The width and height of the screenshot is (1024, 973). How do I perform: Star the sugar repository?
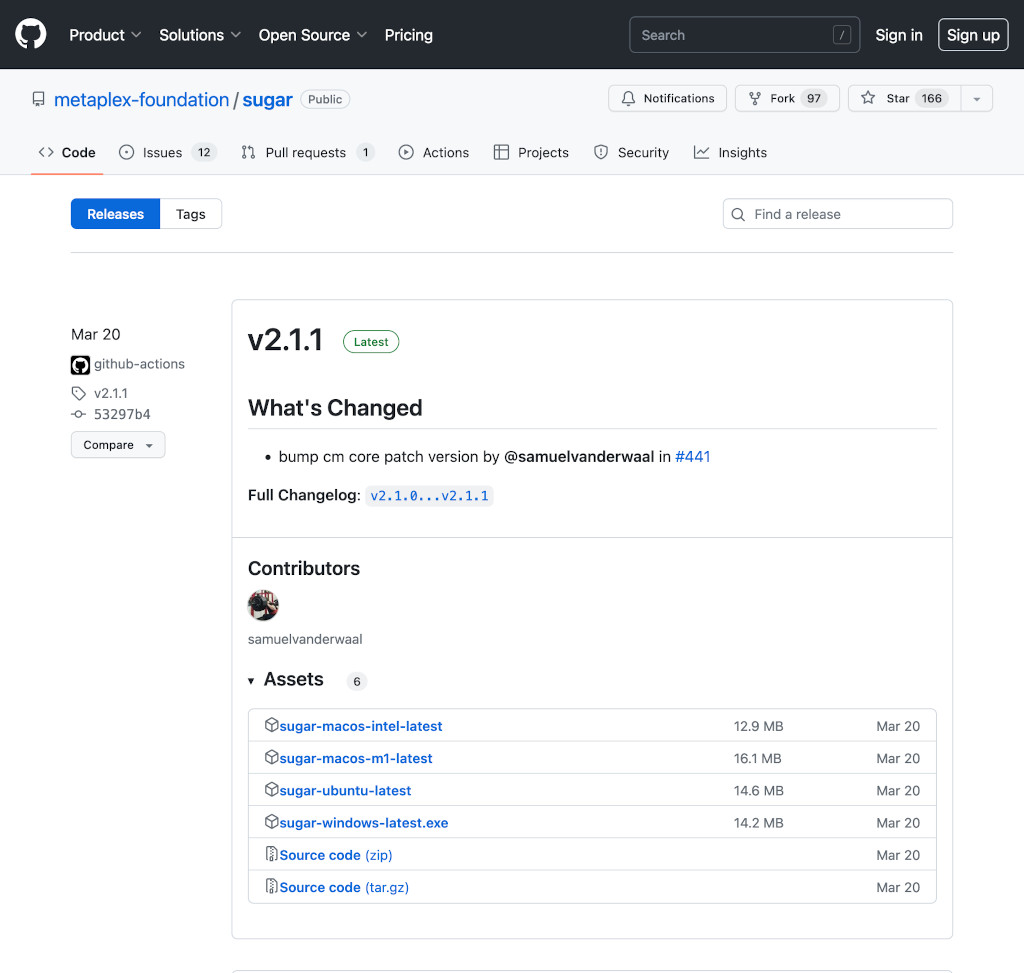click(x=904, y=99)
